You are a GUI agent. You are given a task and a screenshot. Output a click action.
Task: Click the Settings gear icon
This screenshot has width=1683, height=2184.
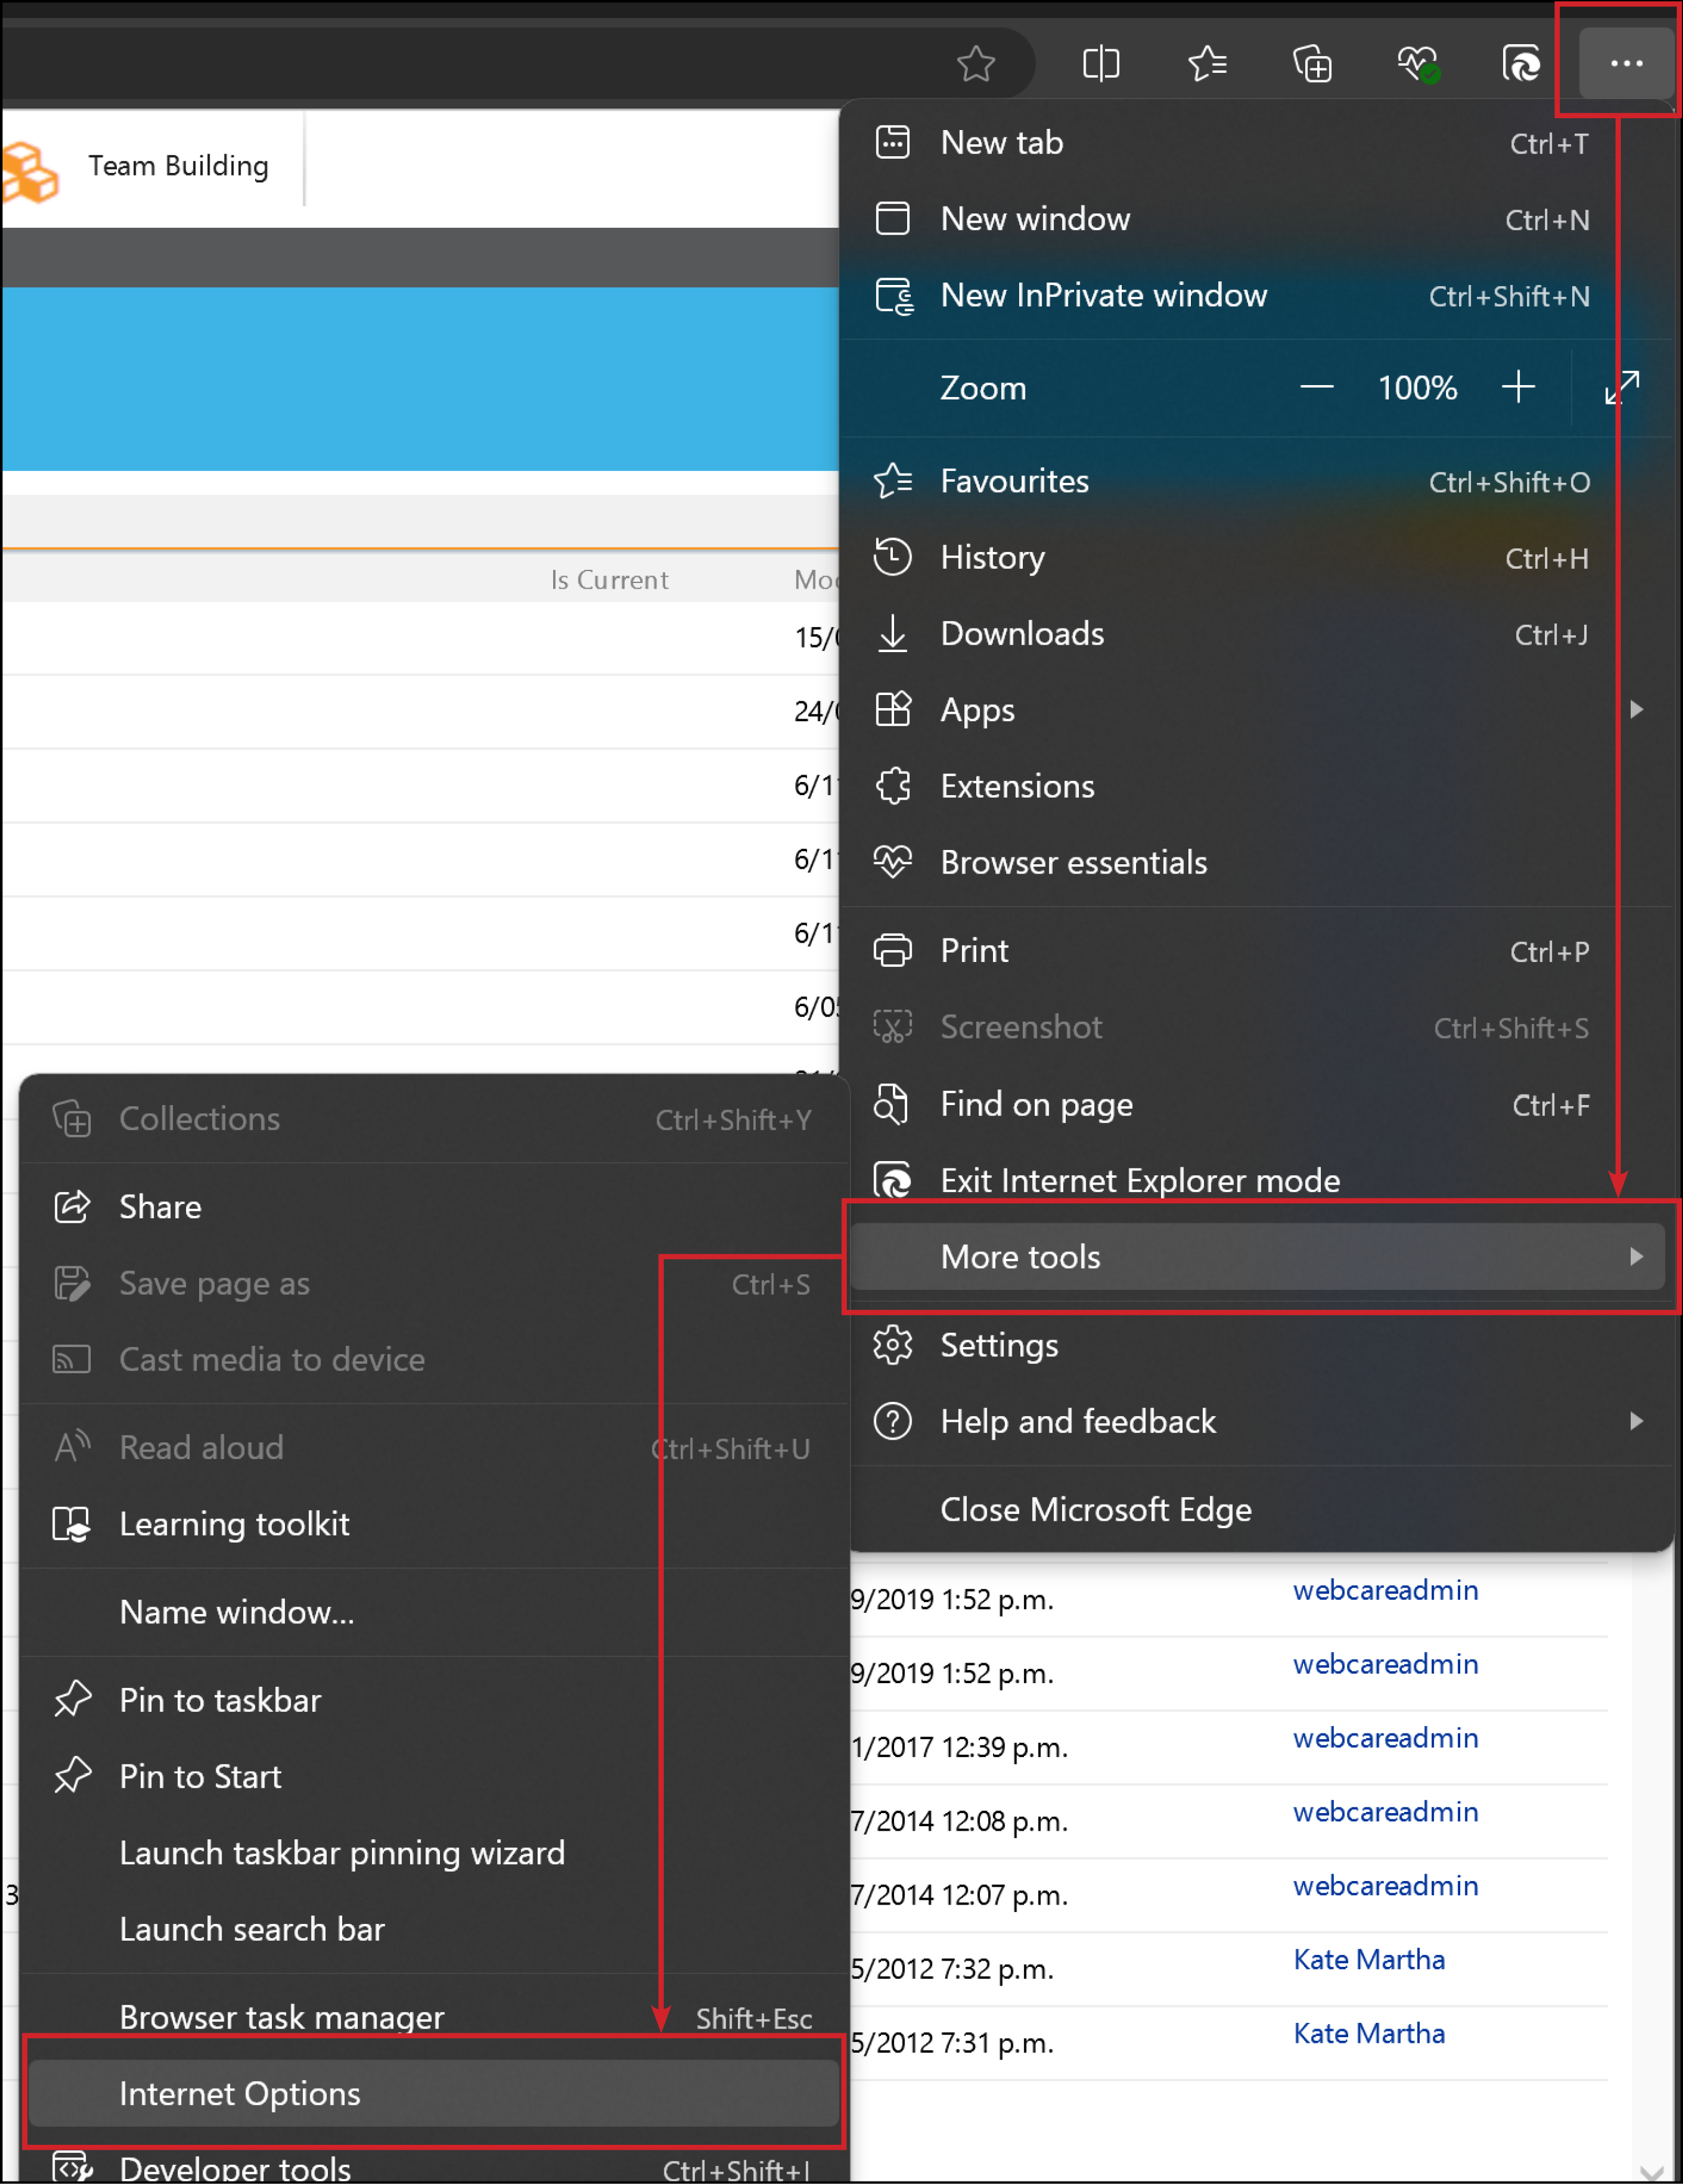[892, 1346]
